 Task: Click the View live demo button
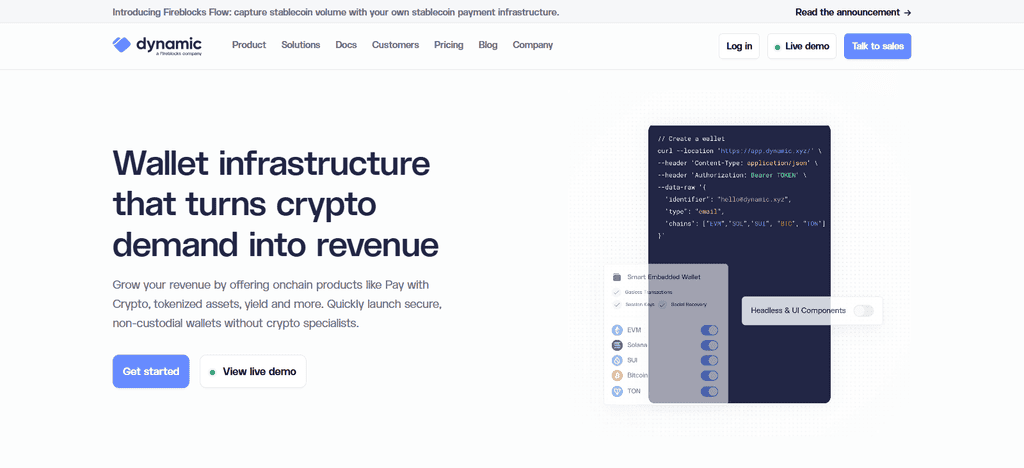point(253,371)
